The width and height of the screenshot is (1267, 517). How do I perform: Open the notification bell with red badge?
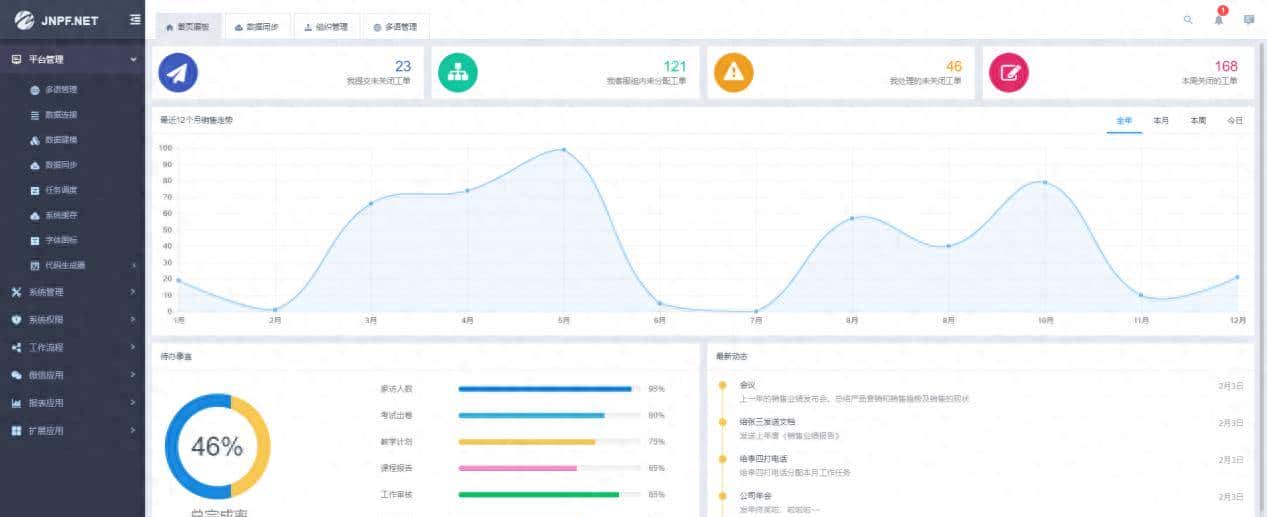tap(1219, 20)
